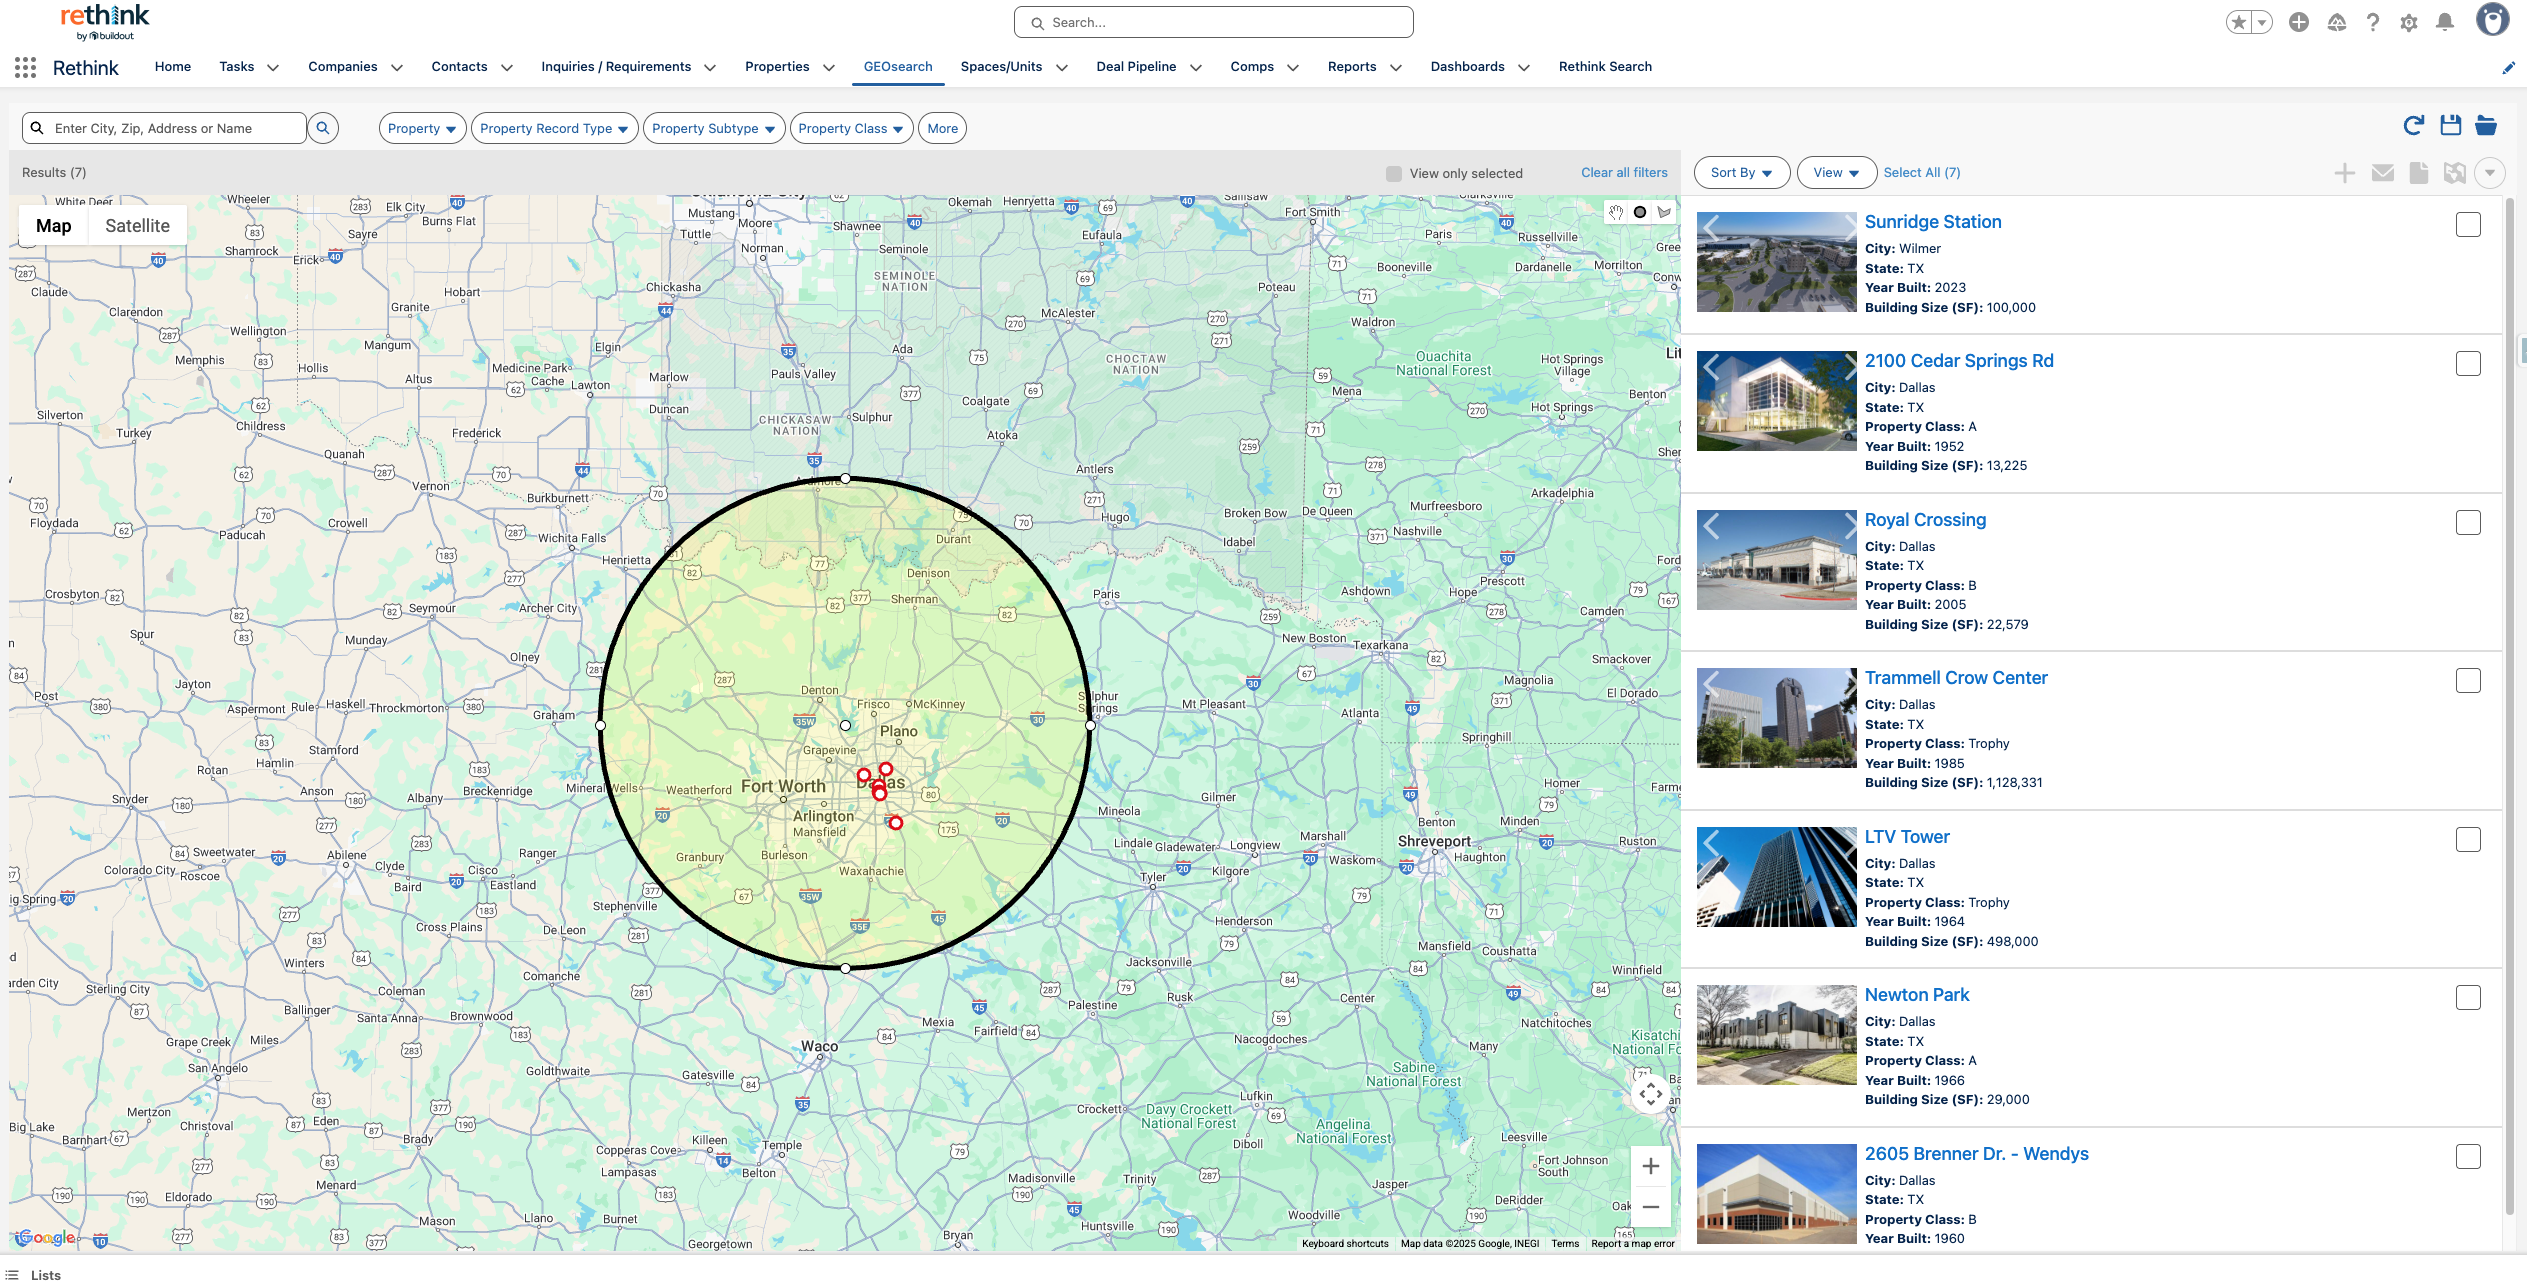Click the search magnifier button next to address field

point(323,128)
